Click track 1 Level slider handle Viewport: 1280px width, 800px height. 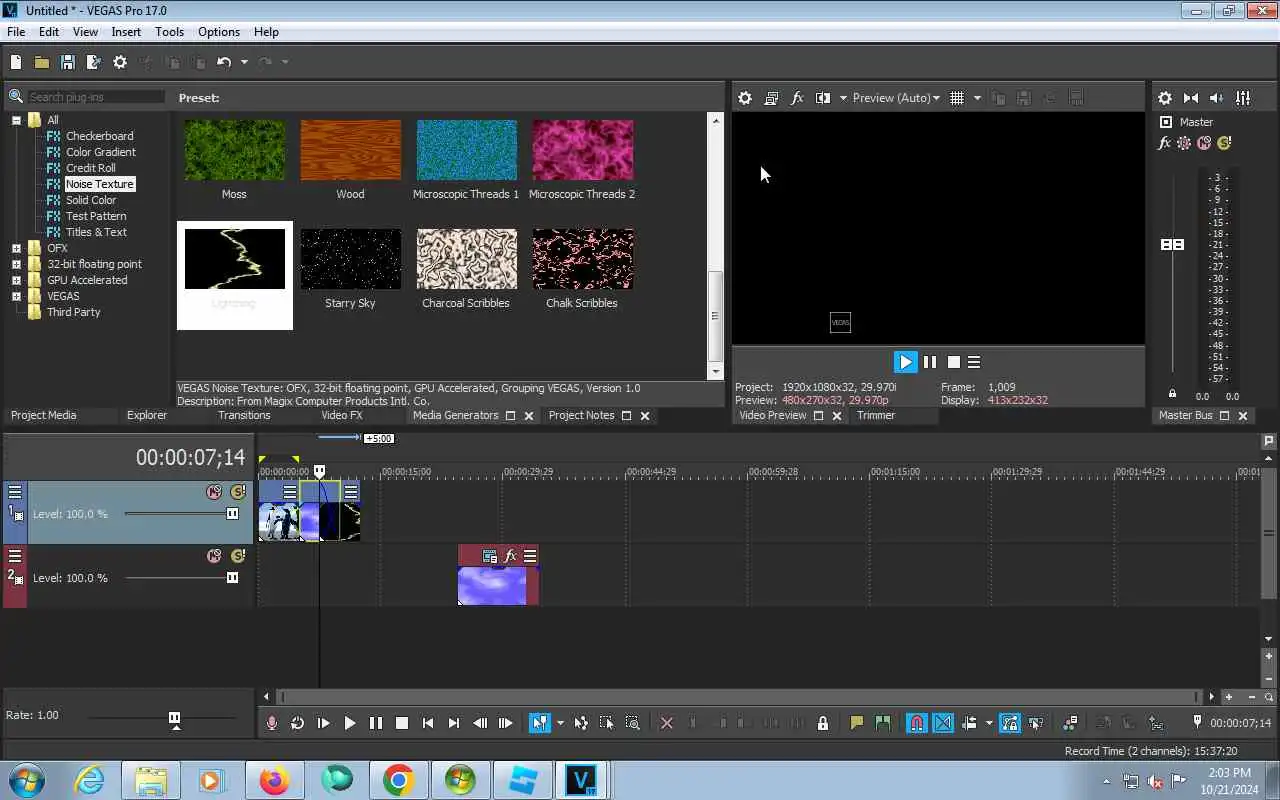click(232, 514)
